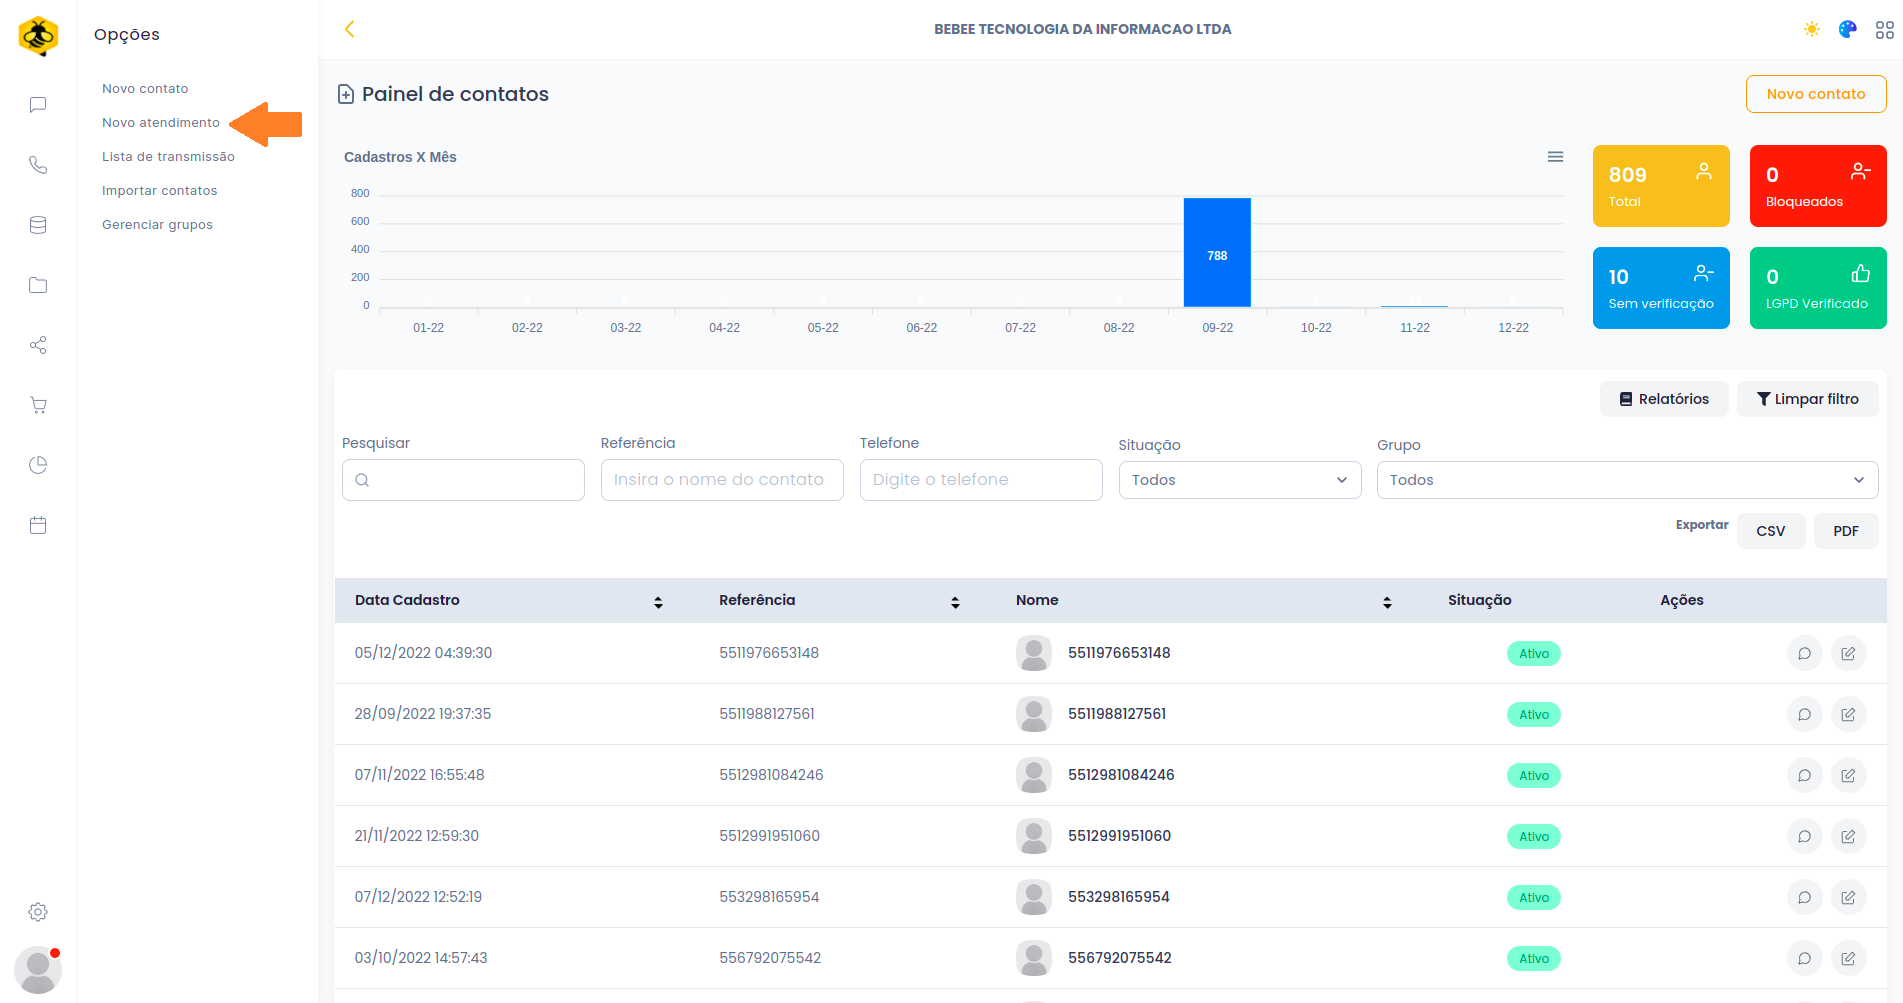Open the calendar icon in sidebar

pyautogui.click(x=38, y=525)
